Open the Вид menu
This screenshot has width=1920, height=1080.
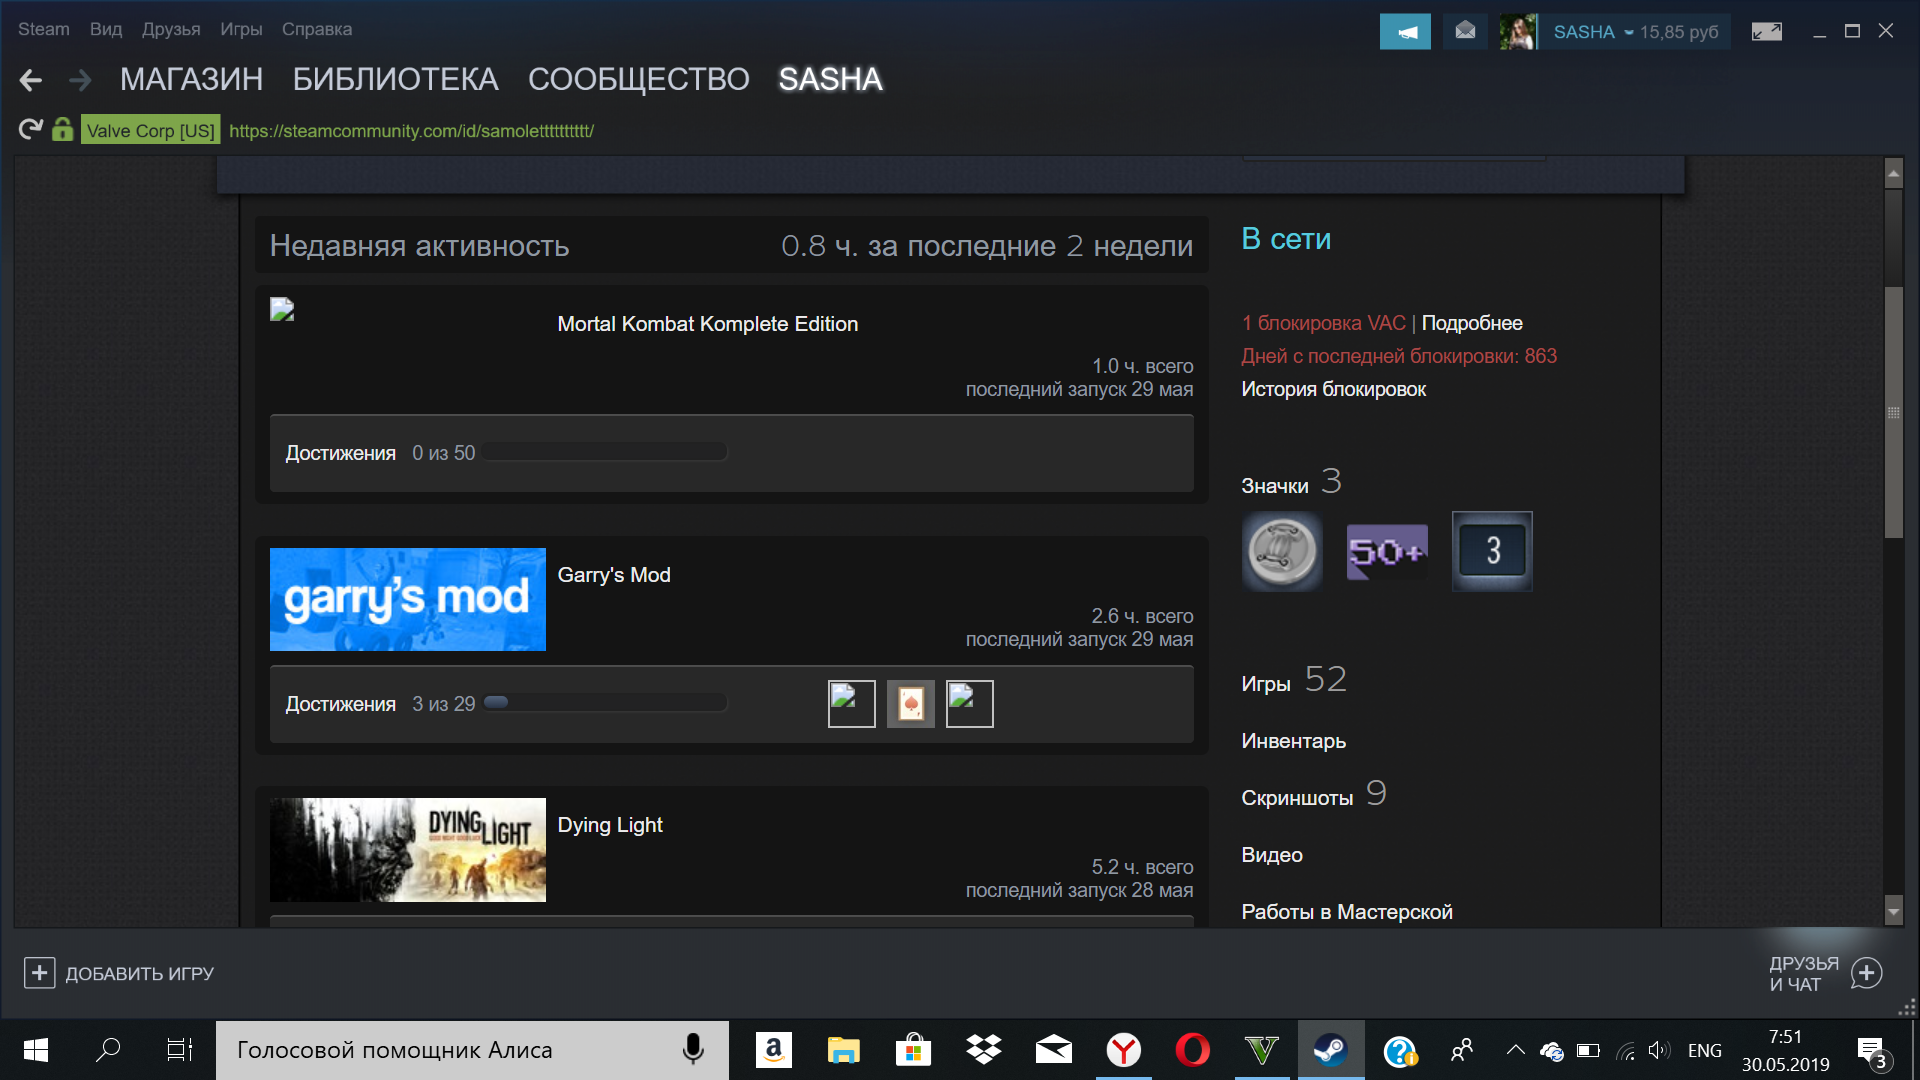tap(106, 29)
